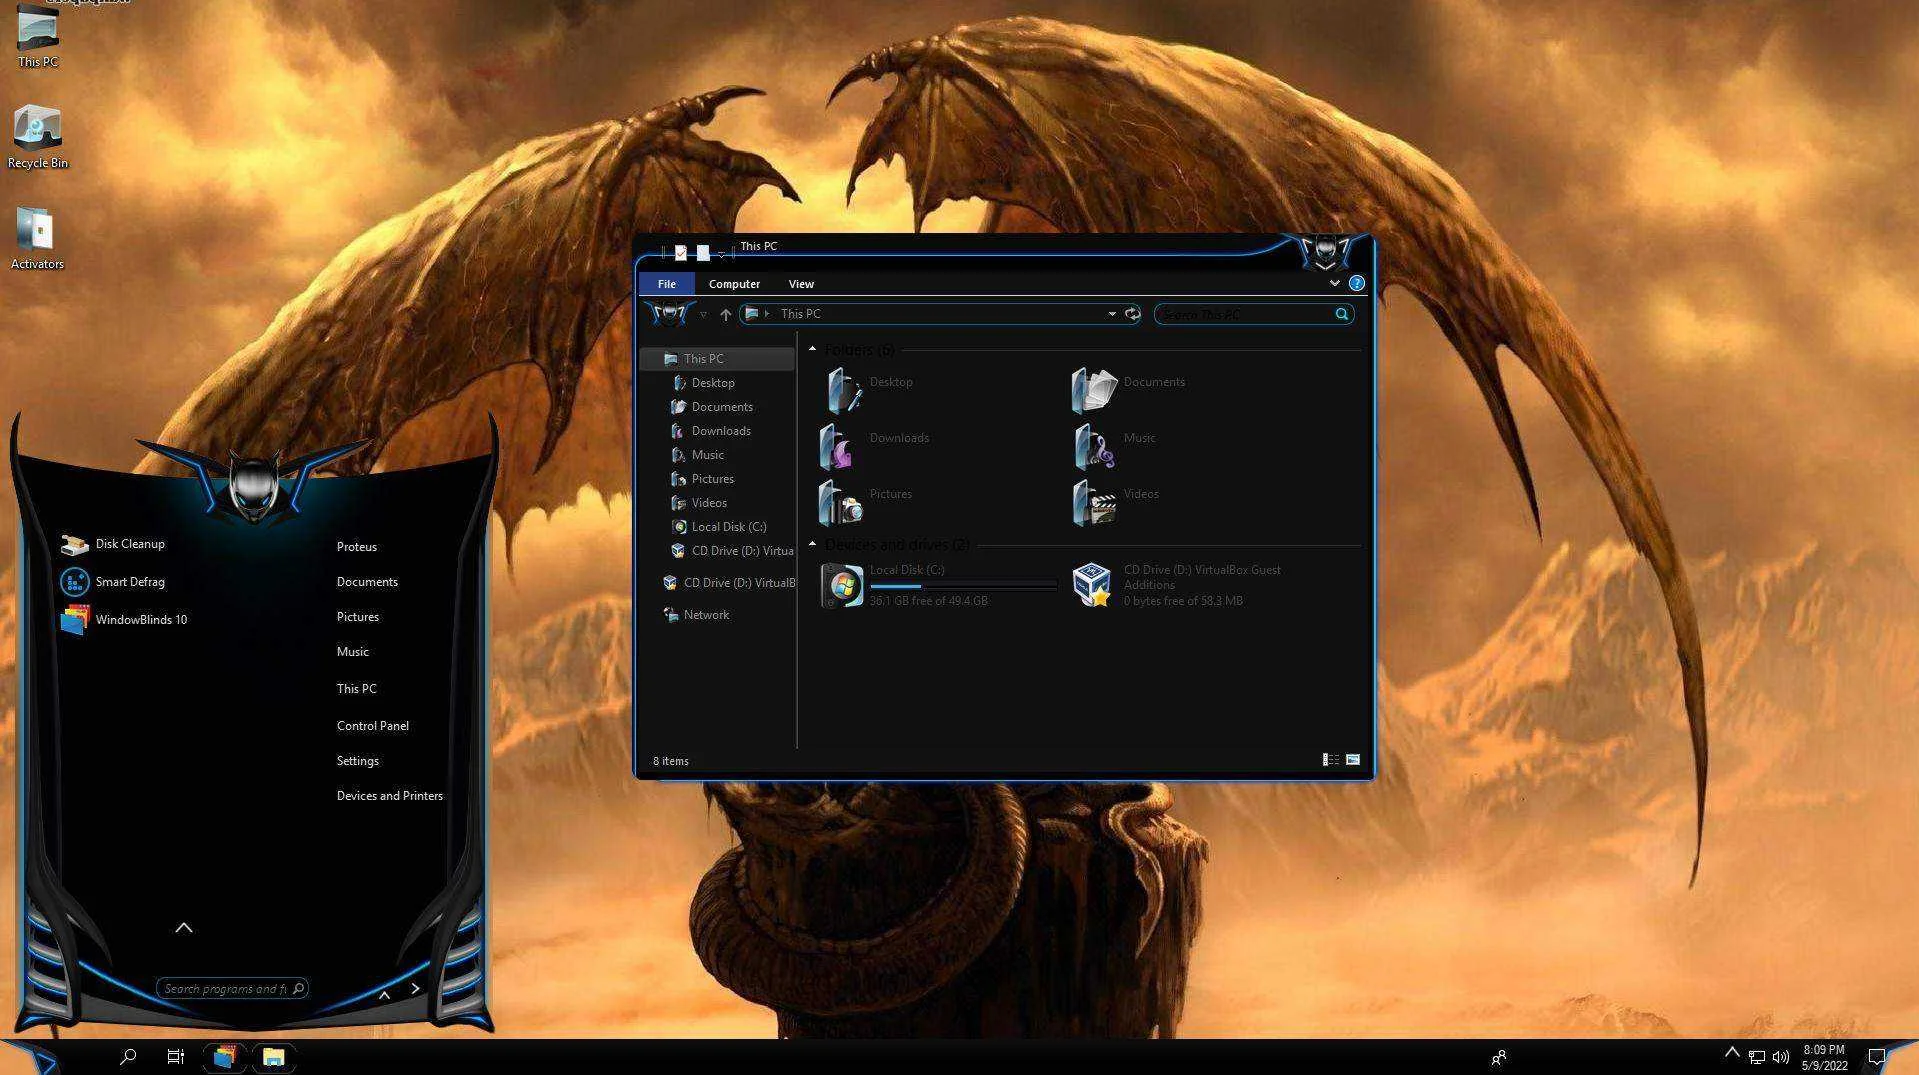Open This PC from the start menu list

357,689
